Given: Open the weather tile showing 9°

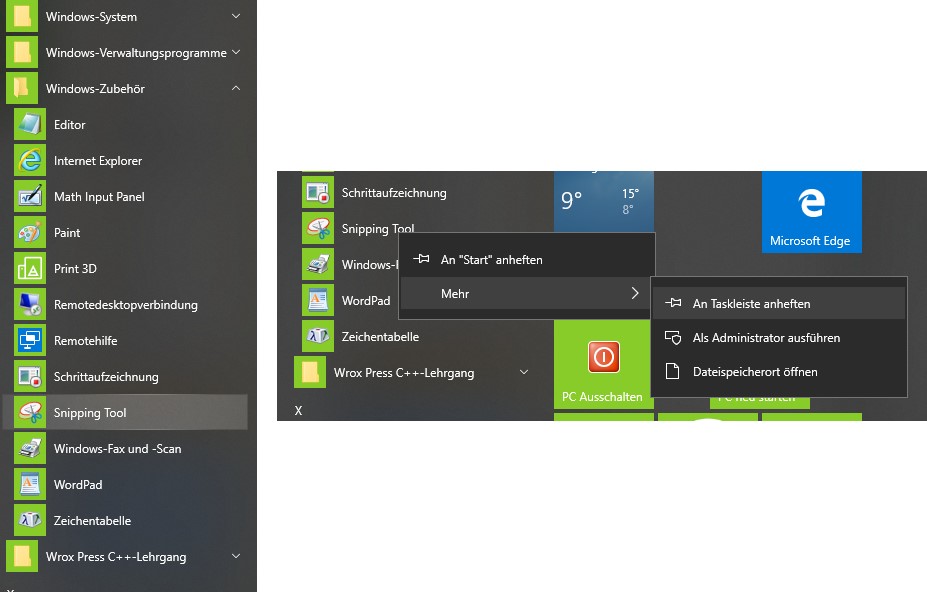Looking at the screenshot, I should tap(604, 202).
